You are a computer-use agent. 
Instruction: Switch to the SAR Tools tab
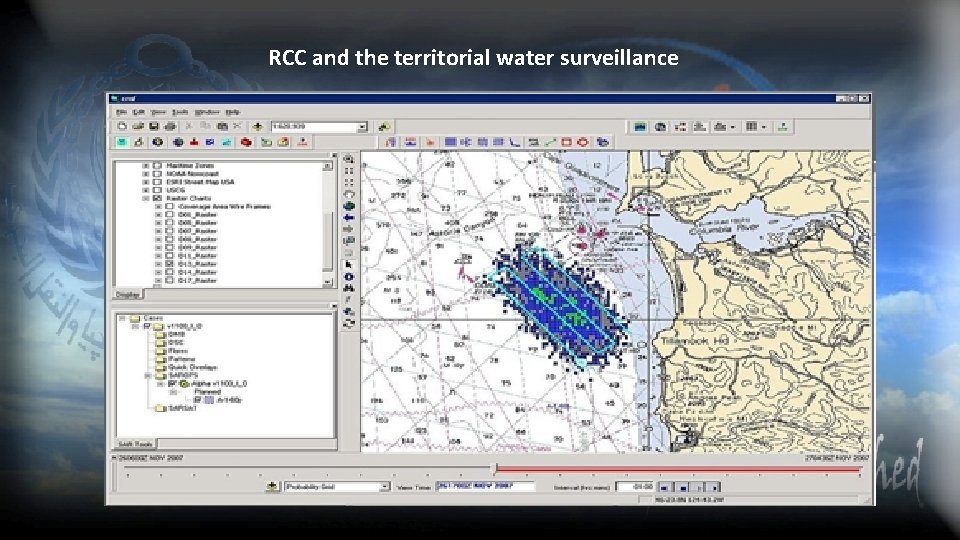(135, 444)
